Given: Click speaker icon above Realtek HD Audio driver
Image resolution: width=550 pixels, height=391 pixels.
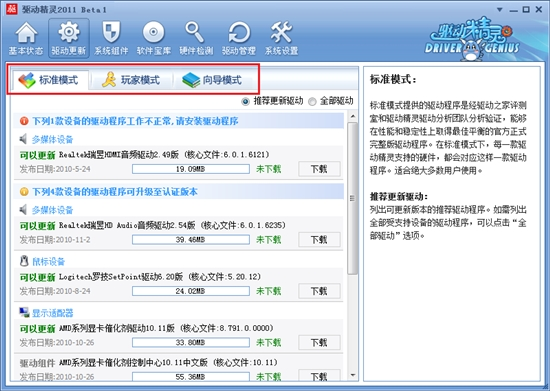Looking at the screenshot, I should click(23, 210).
